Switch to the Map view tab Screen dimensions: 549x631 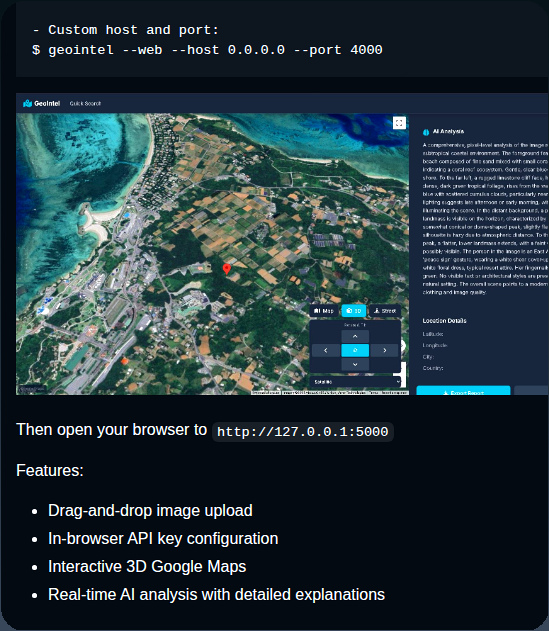coord(324,311)
